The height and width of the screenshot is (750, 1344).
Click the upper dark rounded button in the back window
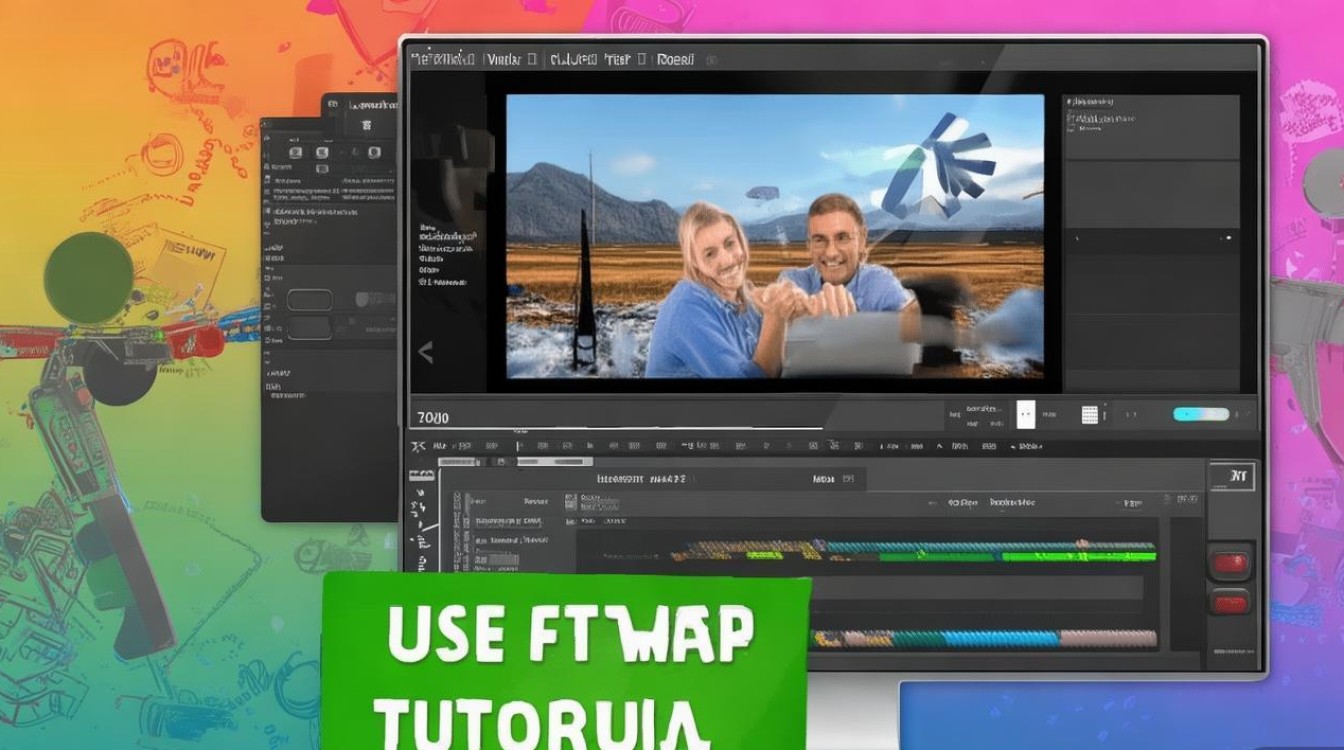pos(309,300)
